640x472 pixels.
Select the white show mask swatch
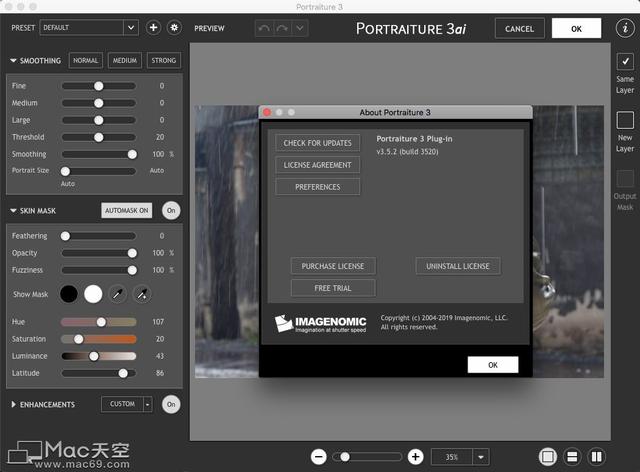93,294
